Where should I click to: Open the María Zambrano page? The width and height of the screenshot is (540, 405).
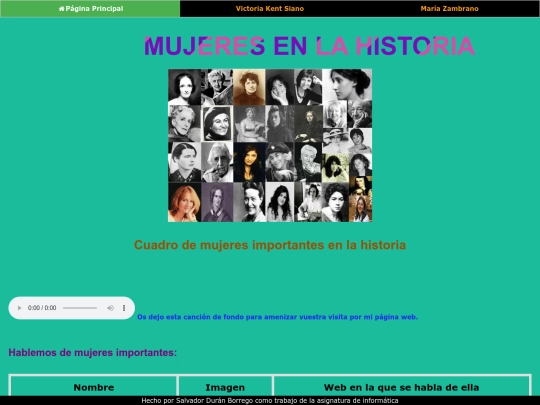click(x=449, y=9)
